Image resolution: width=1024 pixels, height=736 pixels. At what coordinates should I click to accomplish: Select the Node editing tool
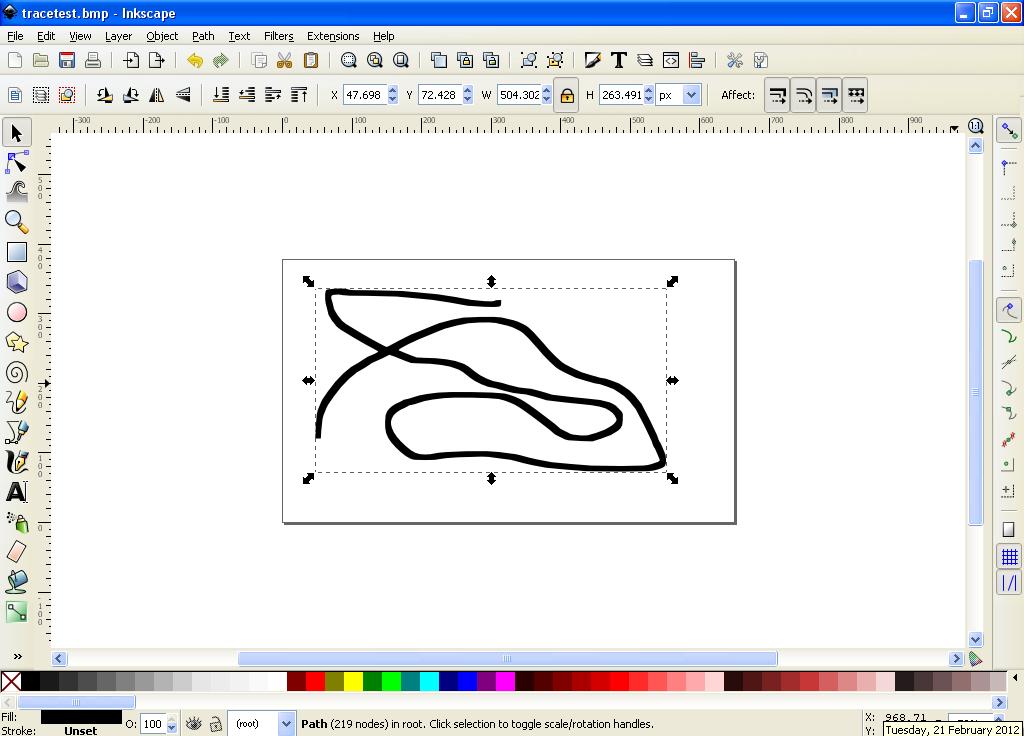coord(16,162)
